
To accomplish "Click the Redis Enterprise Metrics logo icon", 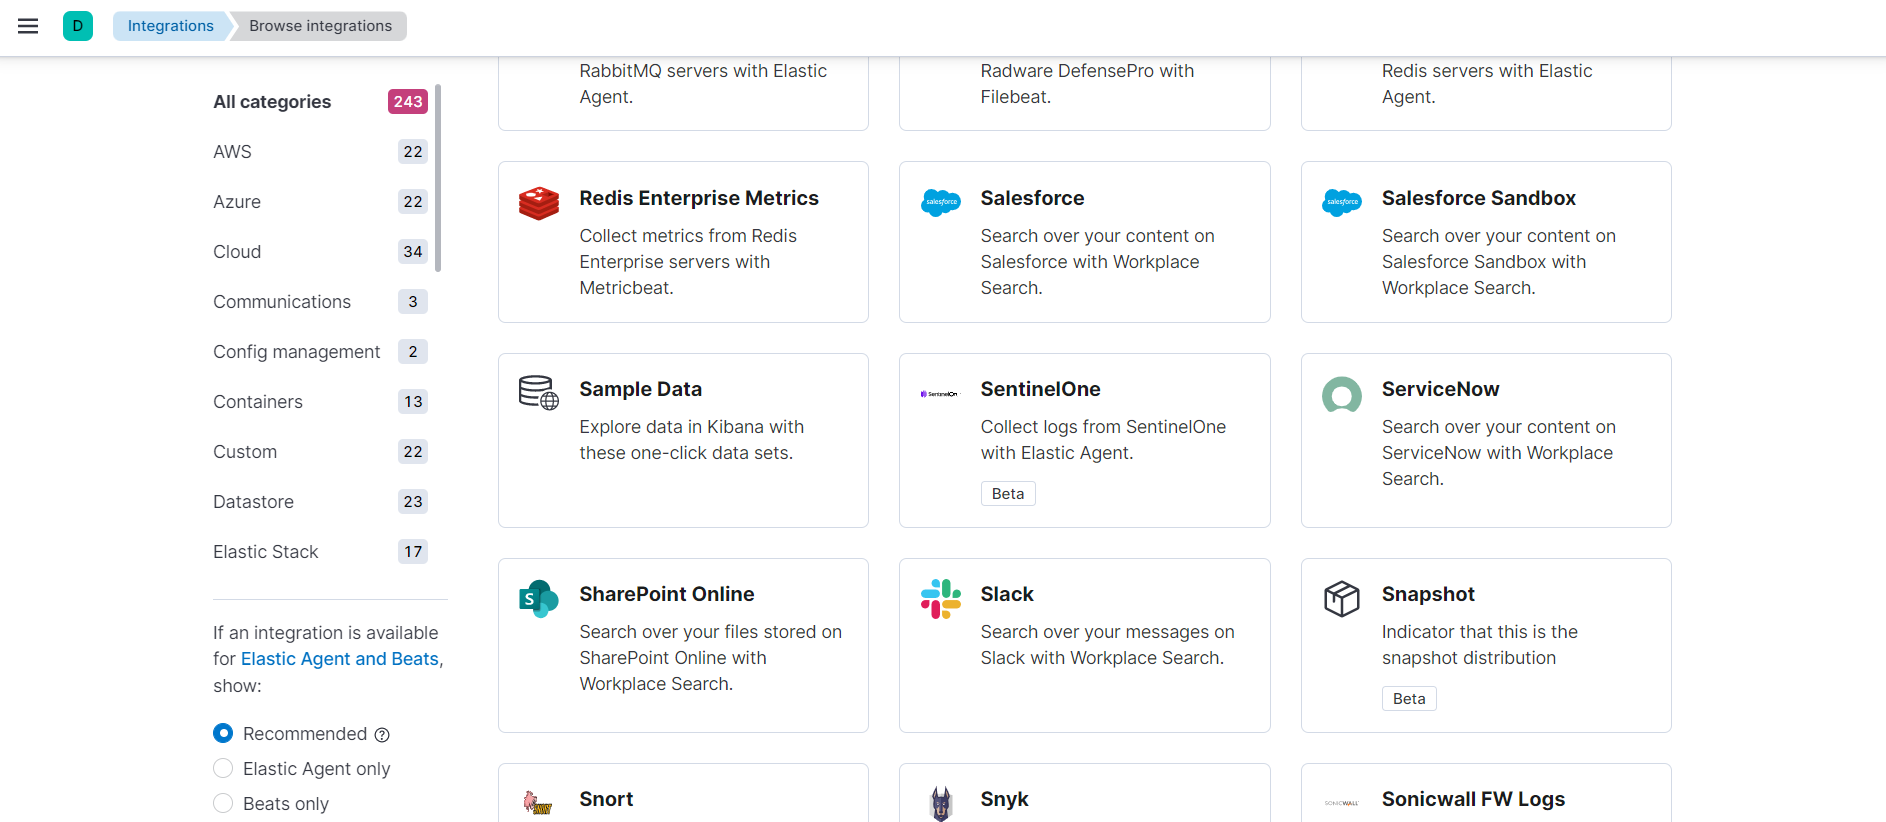I will point(539,203).
